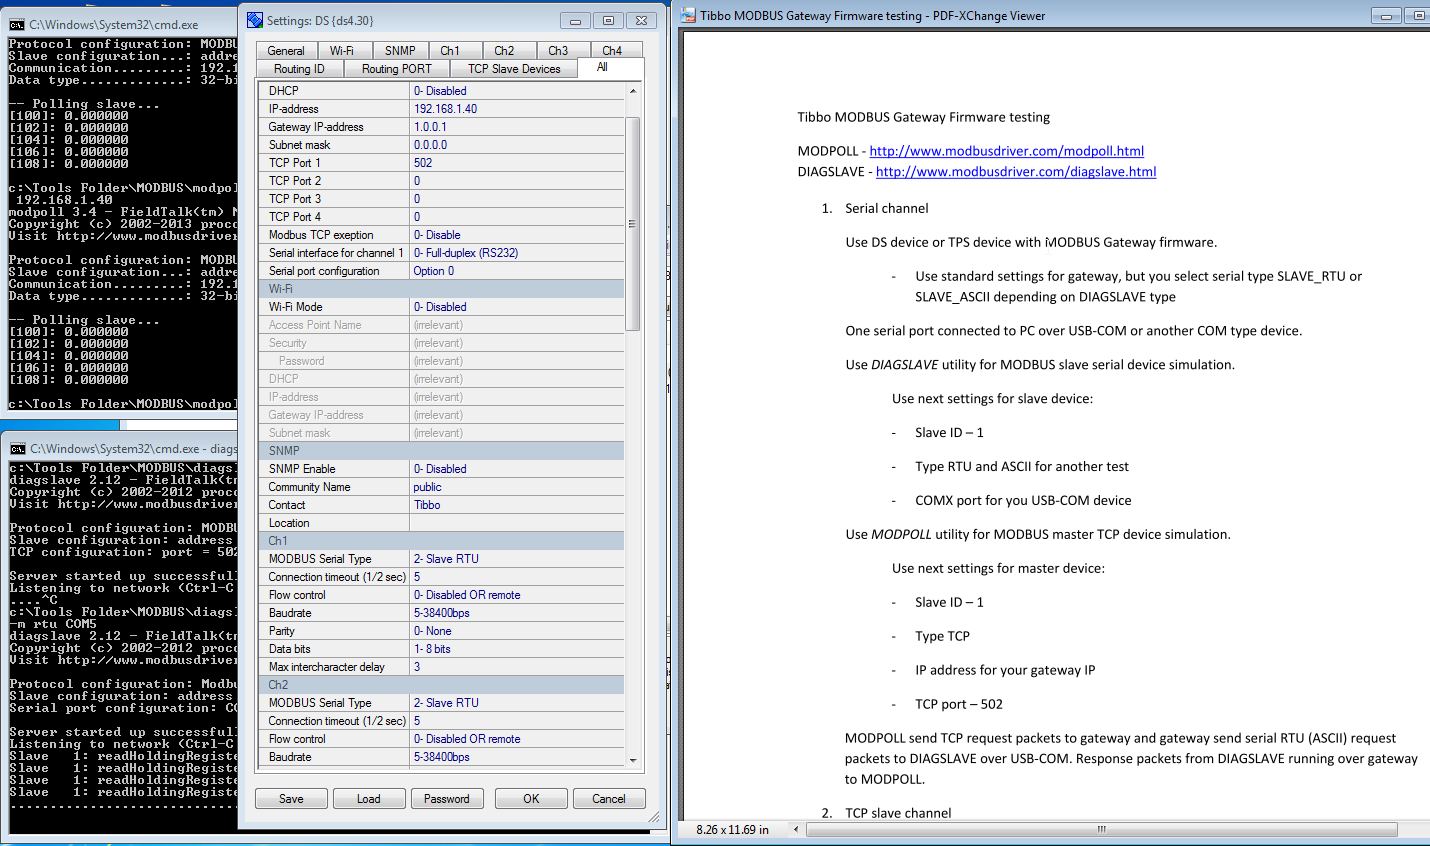Click the cmd.exe icon of the diagslave console
Screen dimensions: 1430x846
coord(17,449)
